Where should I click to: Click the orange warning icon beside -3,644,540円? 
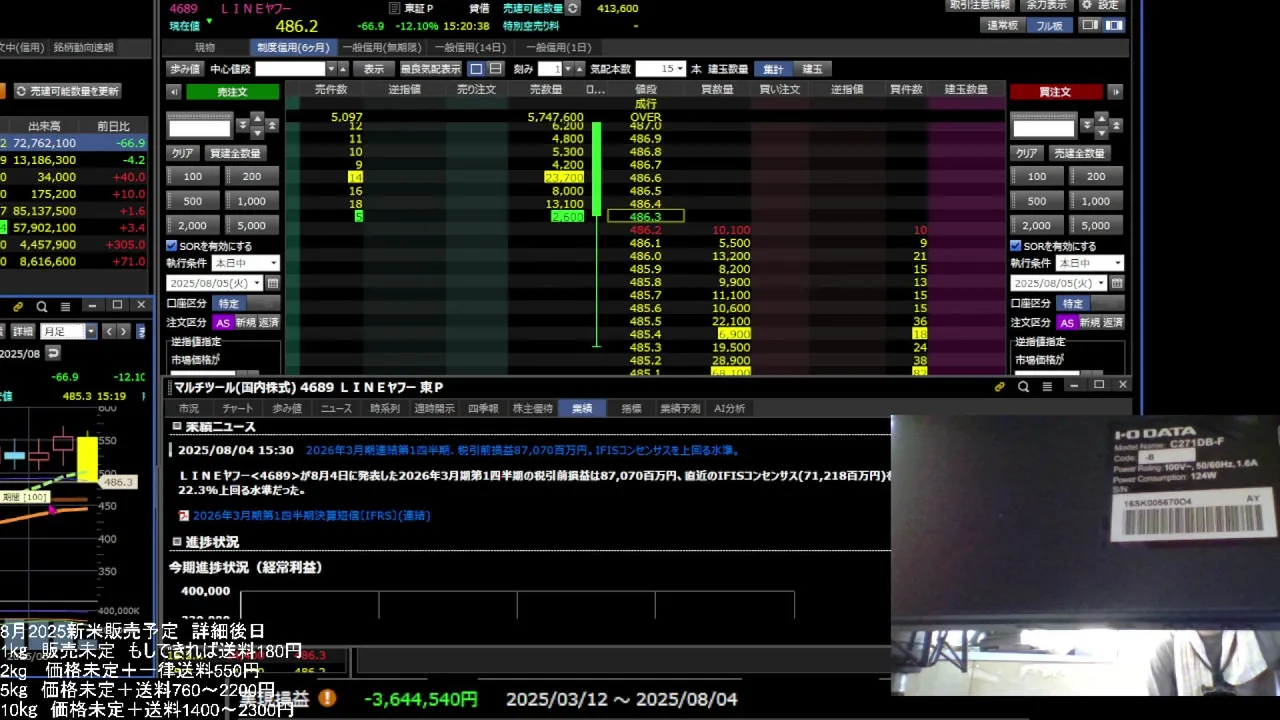click(327, 698)
